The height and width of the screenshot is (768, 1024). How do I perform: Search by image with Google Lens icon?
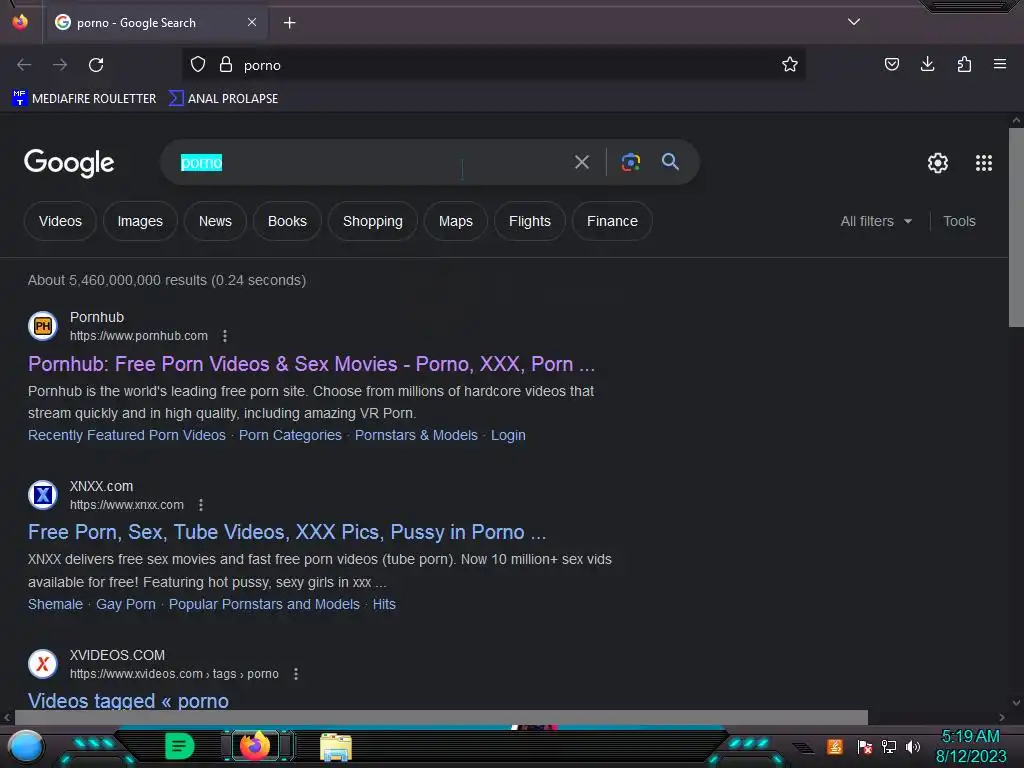coord(630,162)
